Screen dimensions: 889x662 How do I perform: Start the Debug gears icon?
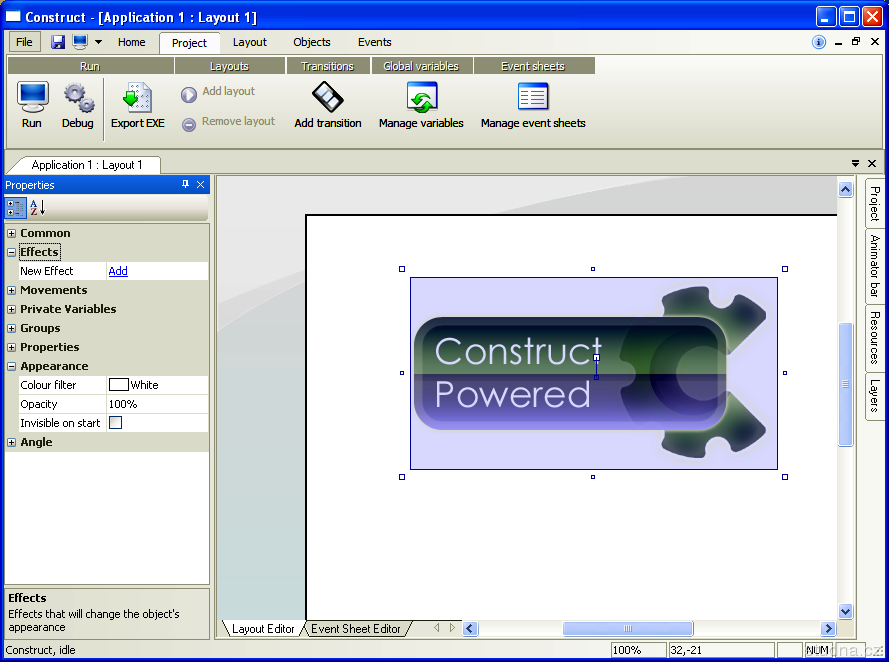tap(78, 97)
